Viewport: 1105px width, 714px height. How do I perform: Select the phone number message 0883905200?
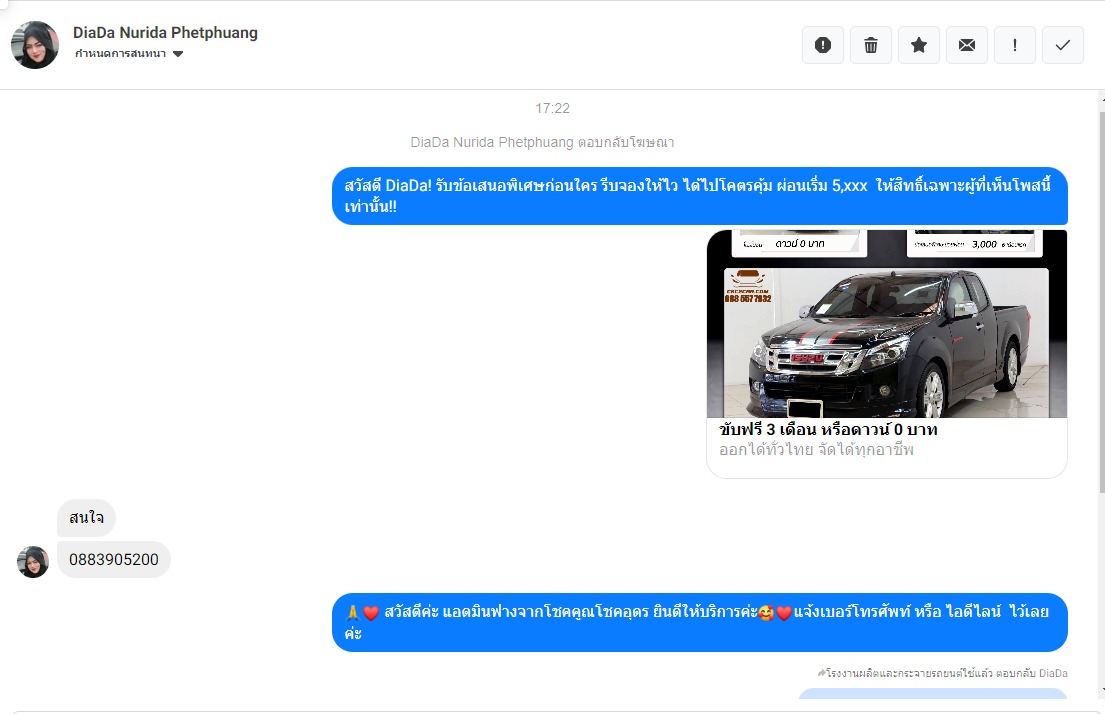coord(113,560)
